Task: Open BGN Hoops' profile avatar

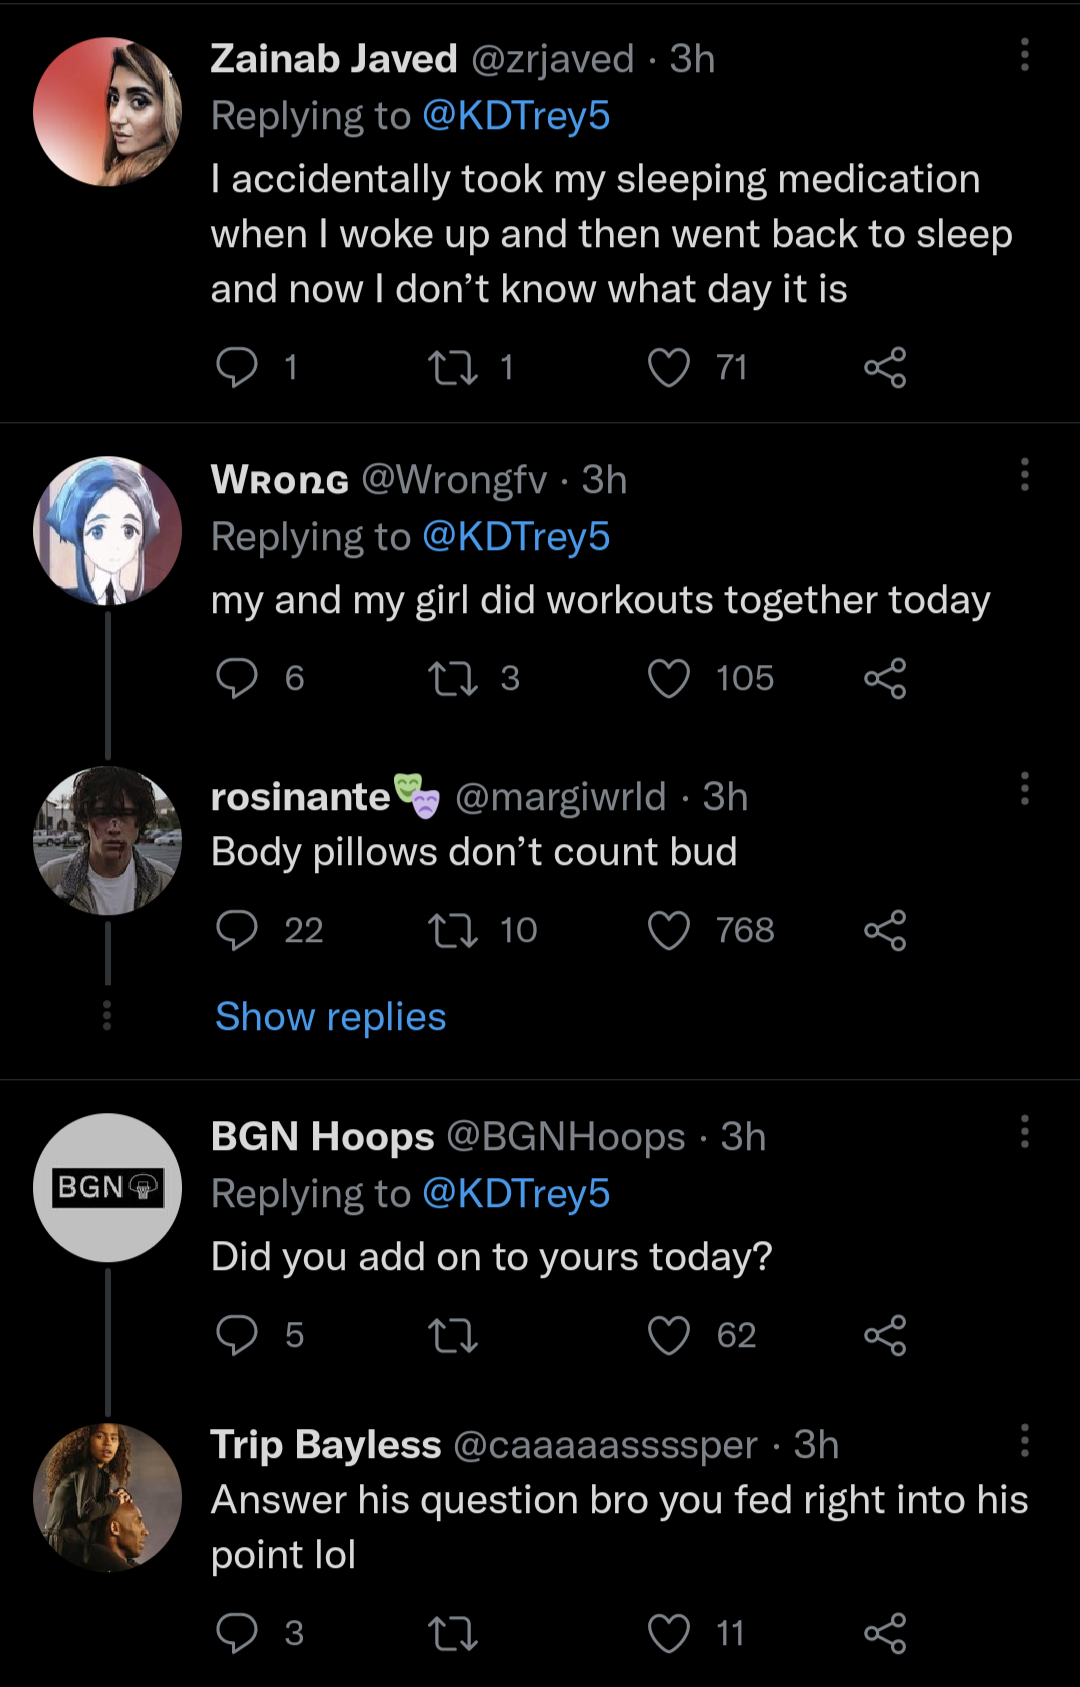Action: coord(108,1188)
